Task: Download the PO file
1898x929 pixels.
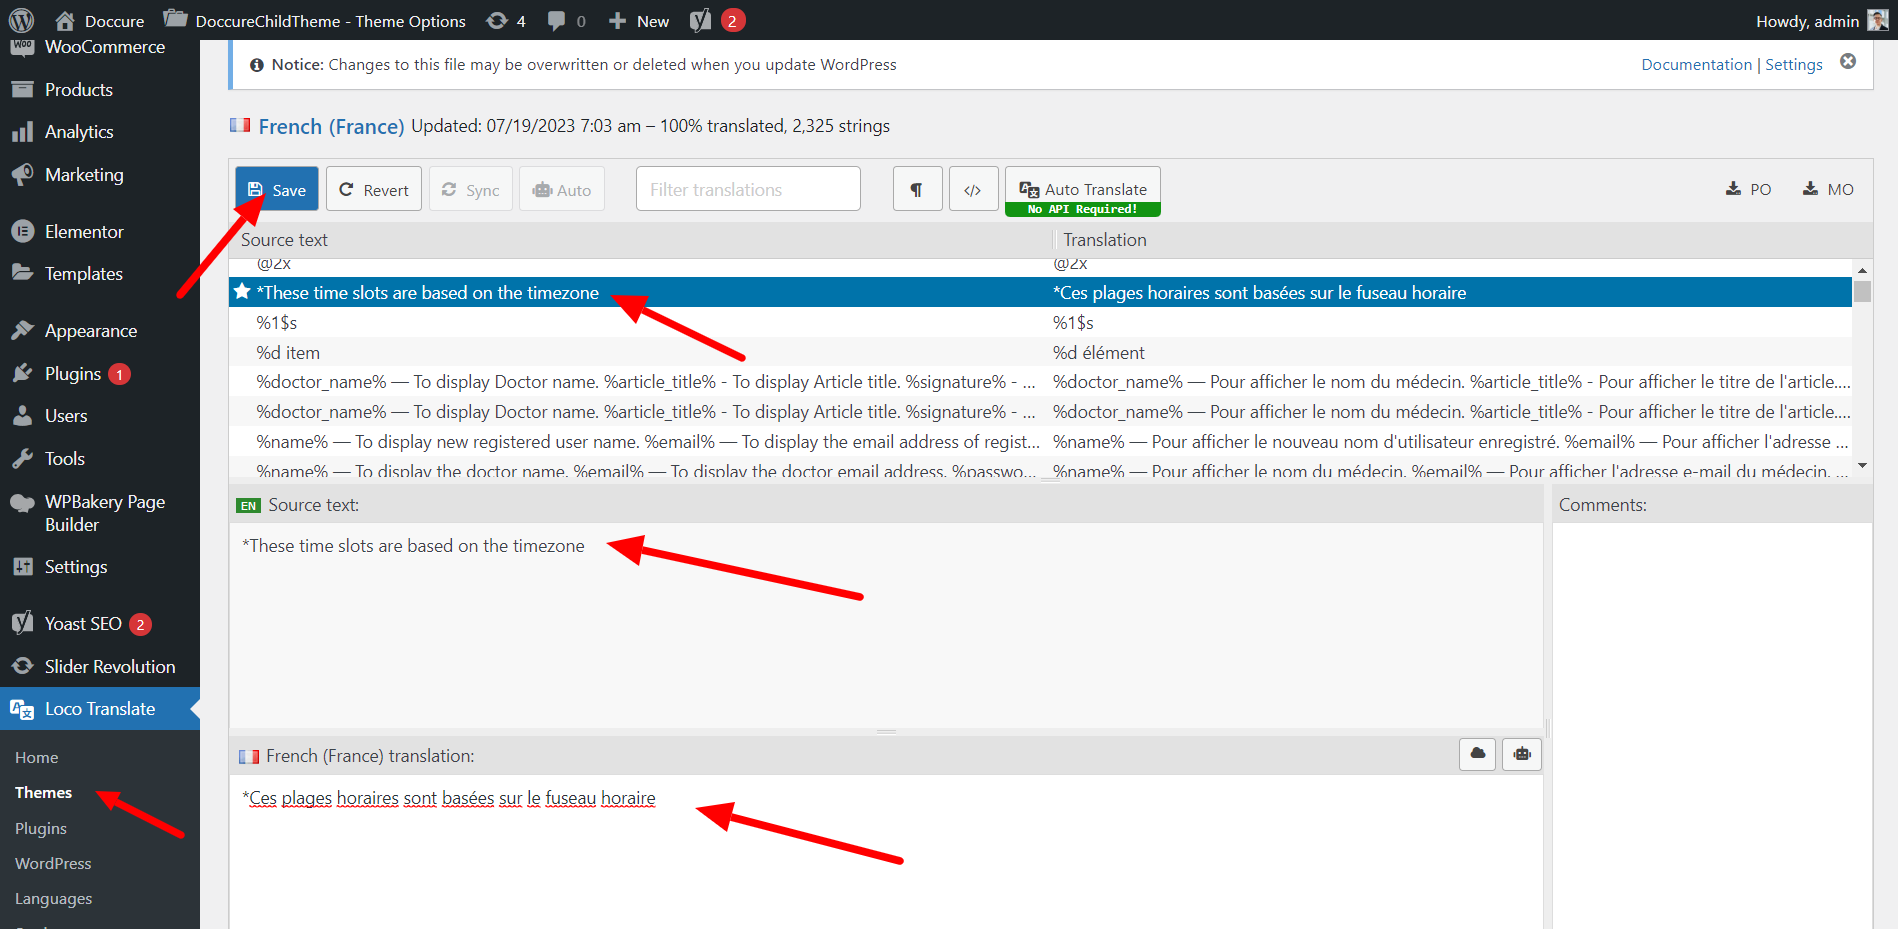Action: tap(1748, 189)
